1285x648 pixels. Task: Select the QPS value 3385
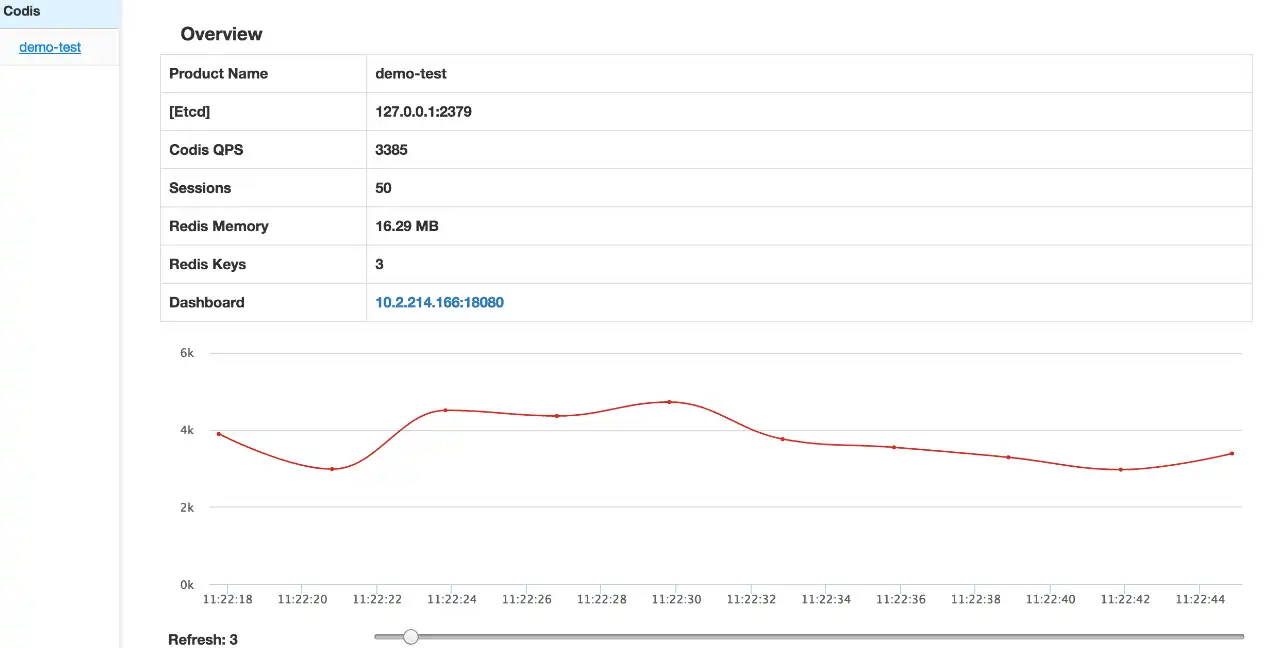click(391, 150)
